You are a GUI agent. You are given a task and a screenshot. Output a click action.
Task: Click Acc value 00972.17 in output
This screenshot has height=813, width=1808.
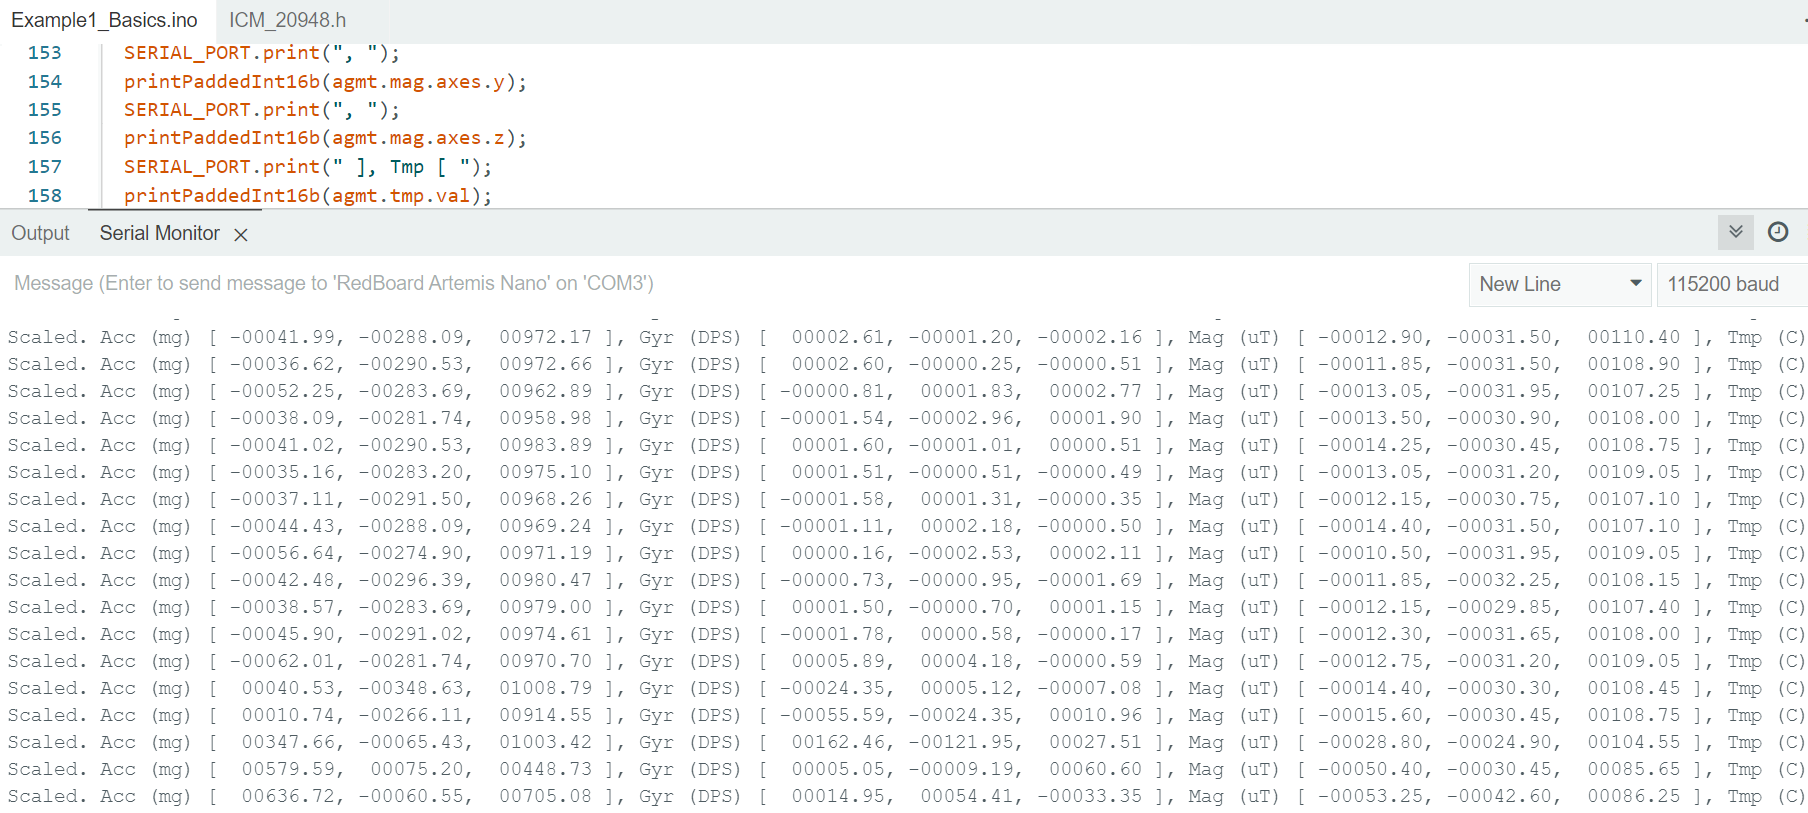pyautogui.click(x=545, y=338)
